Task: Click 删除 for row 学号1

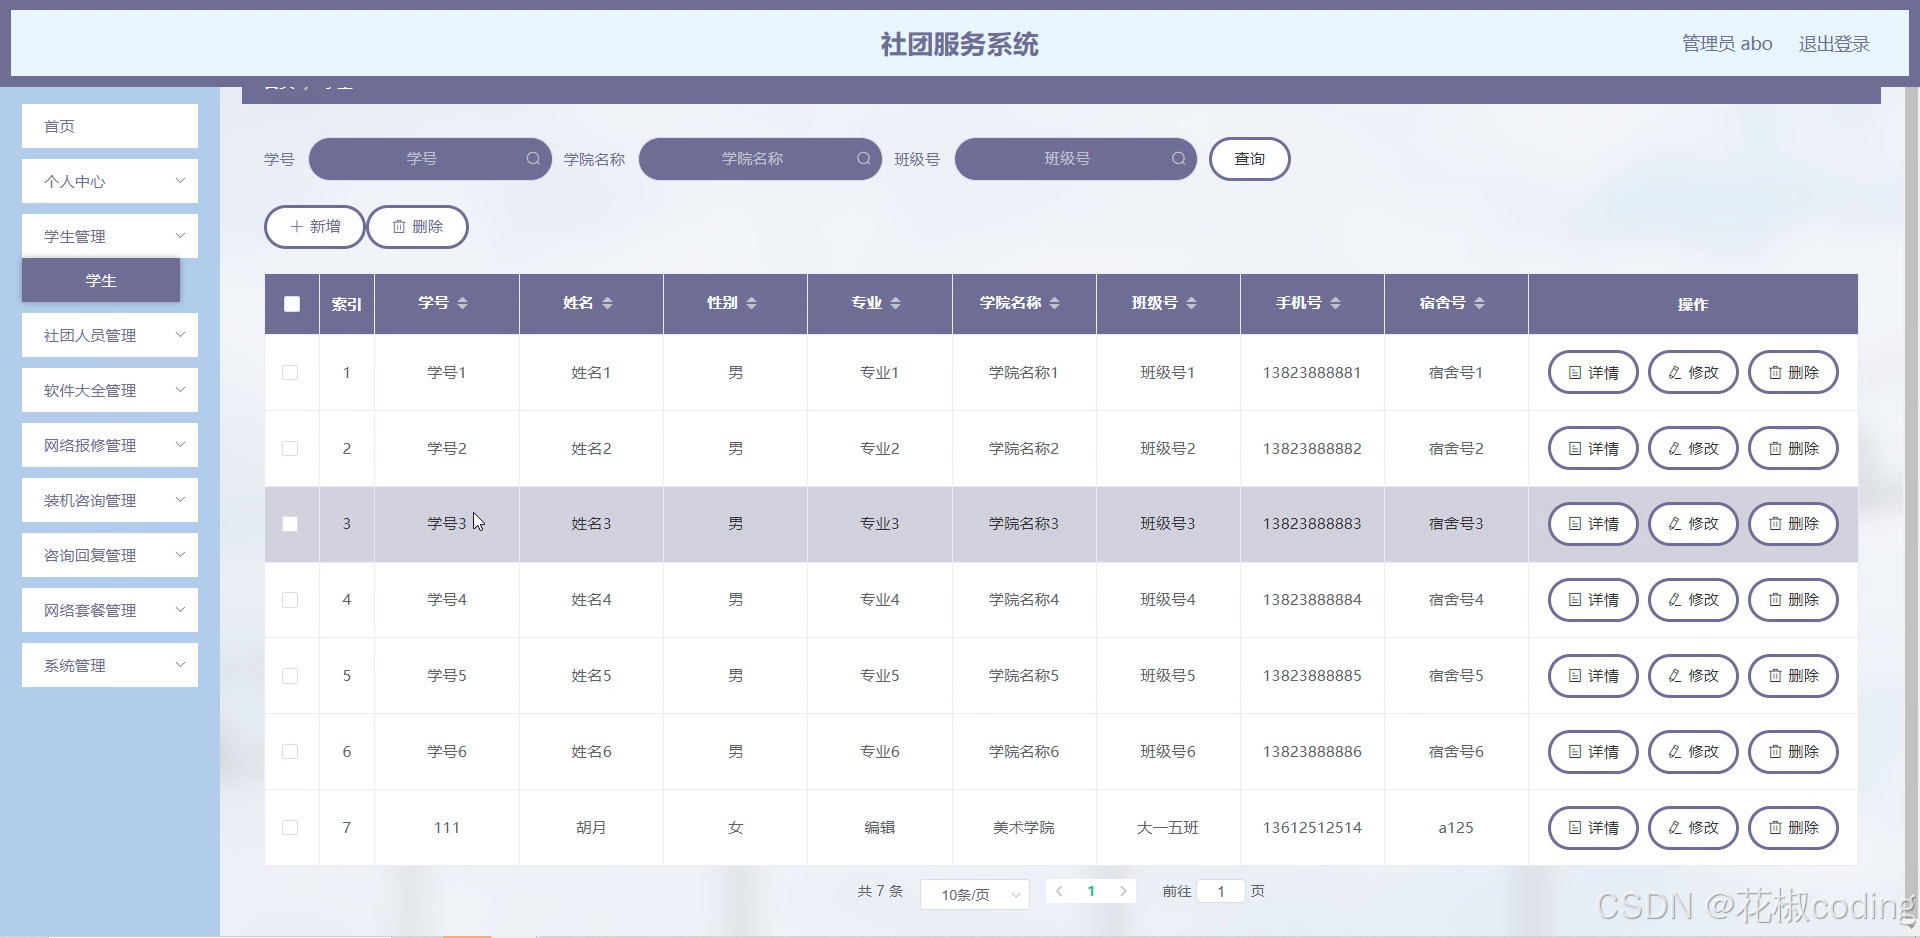Action: 1793,373
